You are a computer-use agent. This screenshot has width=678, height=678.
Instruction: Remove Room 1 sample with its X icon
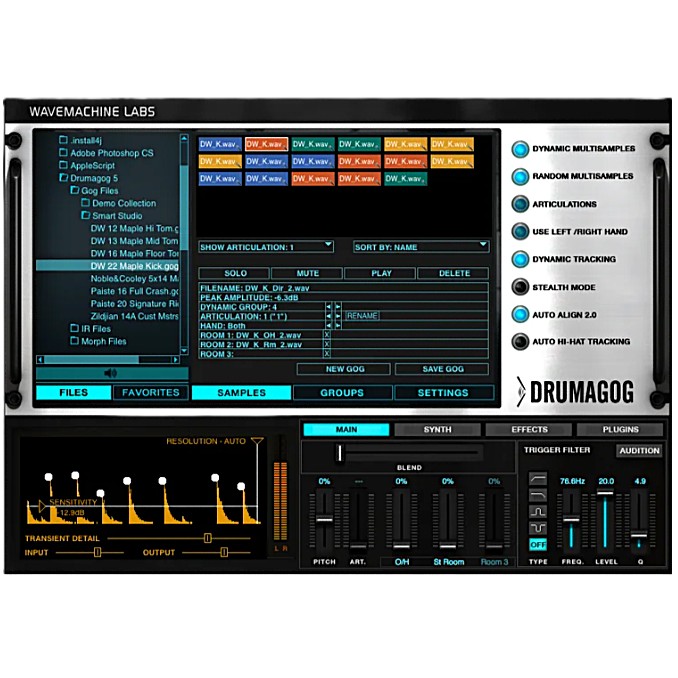click(x=327, y=335)
